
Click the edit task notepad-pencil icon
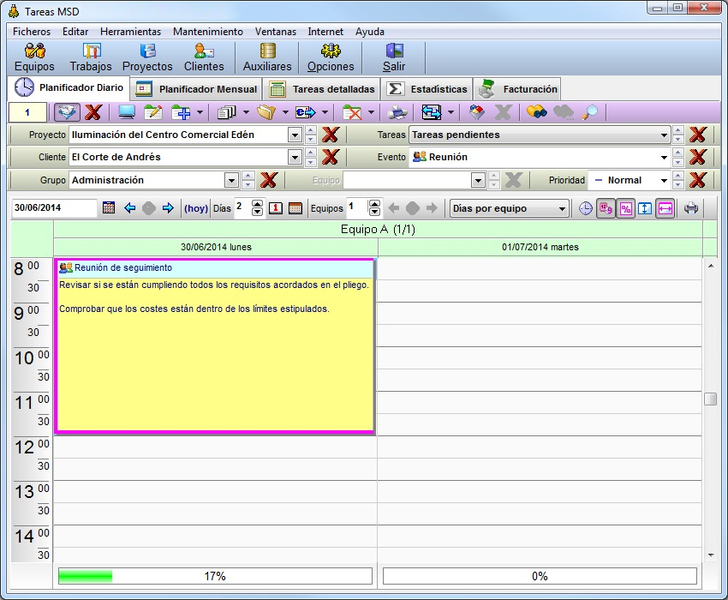pyautogui.click(x=153, y=112)
